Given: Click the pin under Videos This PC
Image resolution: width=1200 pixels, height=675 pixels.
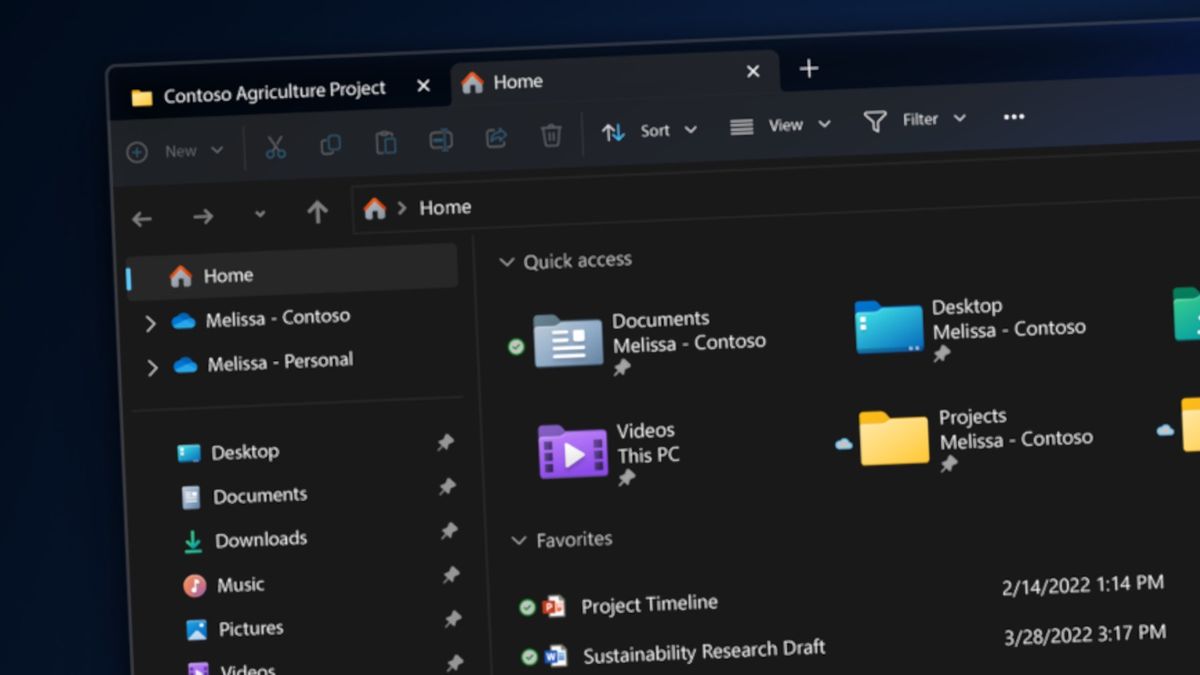Looking at the screenshot, I should pyautogui.click(x=627, y=478).
